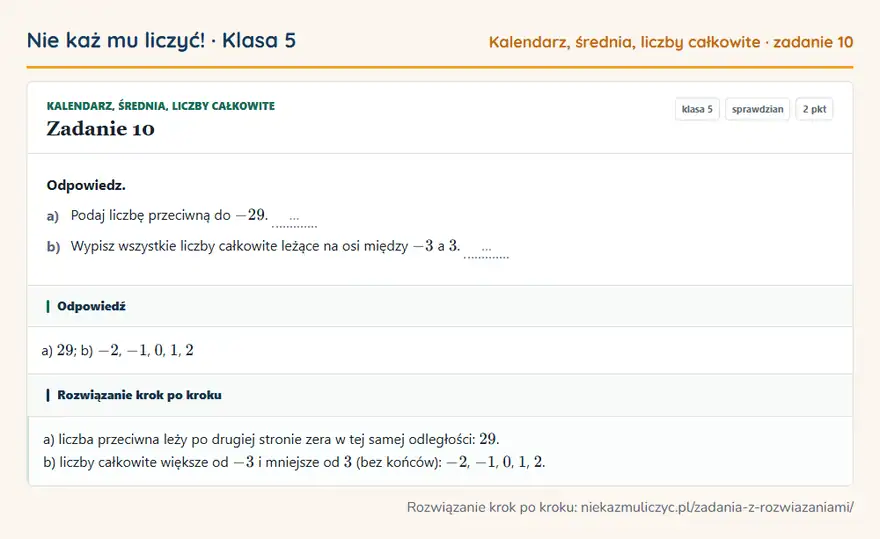Click the 'Nie każ mu liczyć! · Klasa 5' title

(x=161, y=40)
